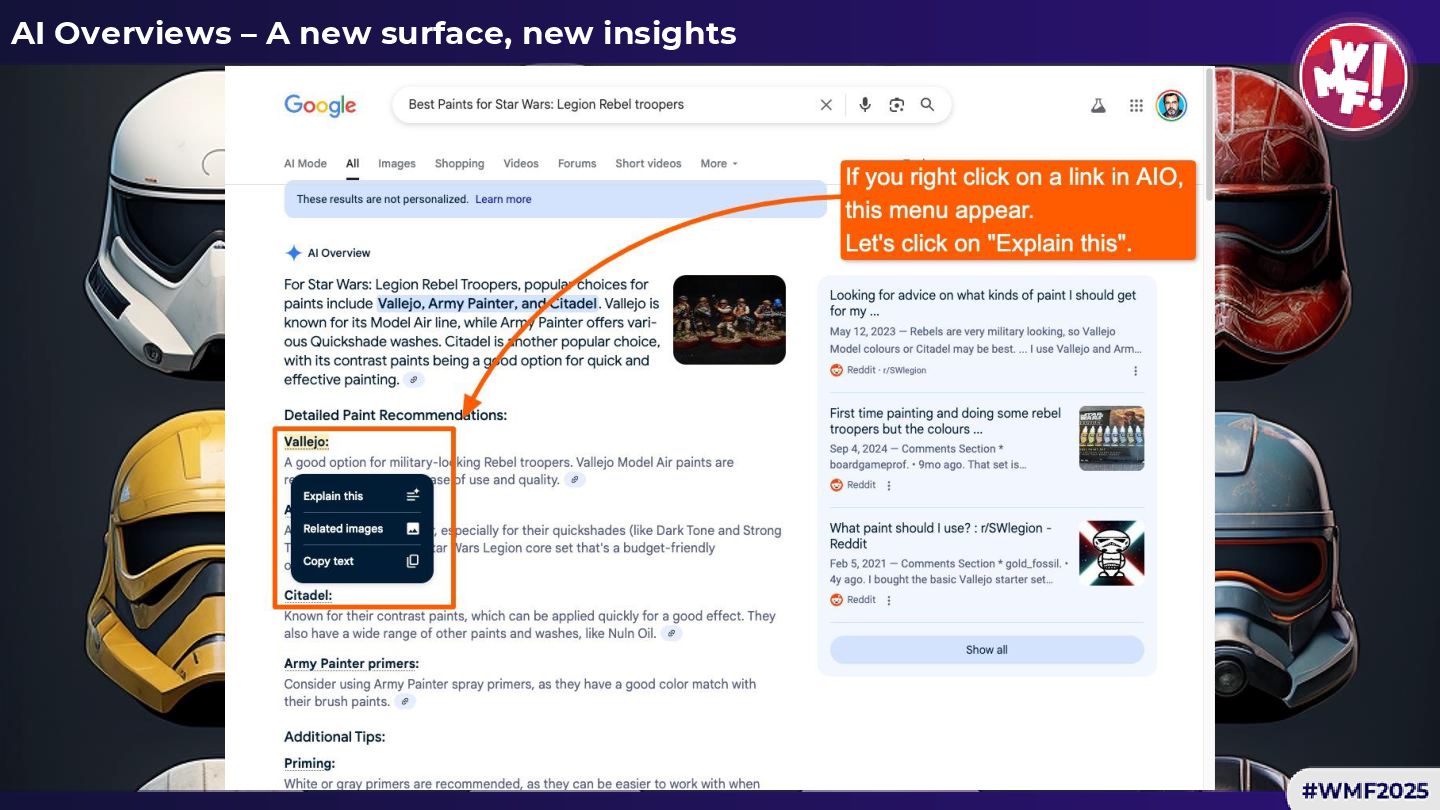Click highlighted text 'Vallejo, Army Painter, and Citadel'
This screenshot has width=1440, height=810.
tap(487, 304)
